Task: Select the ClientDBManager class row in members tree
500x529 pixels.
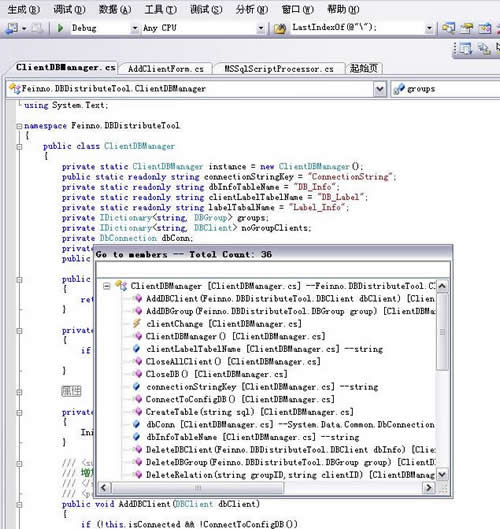Action: [283, 286]
